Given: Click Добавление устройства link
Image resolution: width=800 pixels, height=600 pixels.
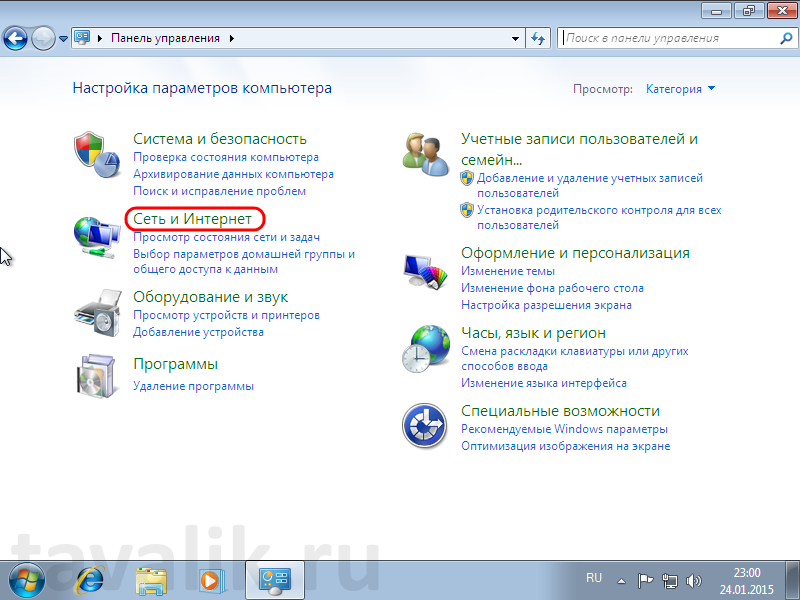Looking at the screenshot, I should 198,332.
